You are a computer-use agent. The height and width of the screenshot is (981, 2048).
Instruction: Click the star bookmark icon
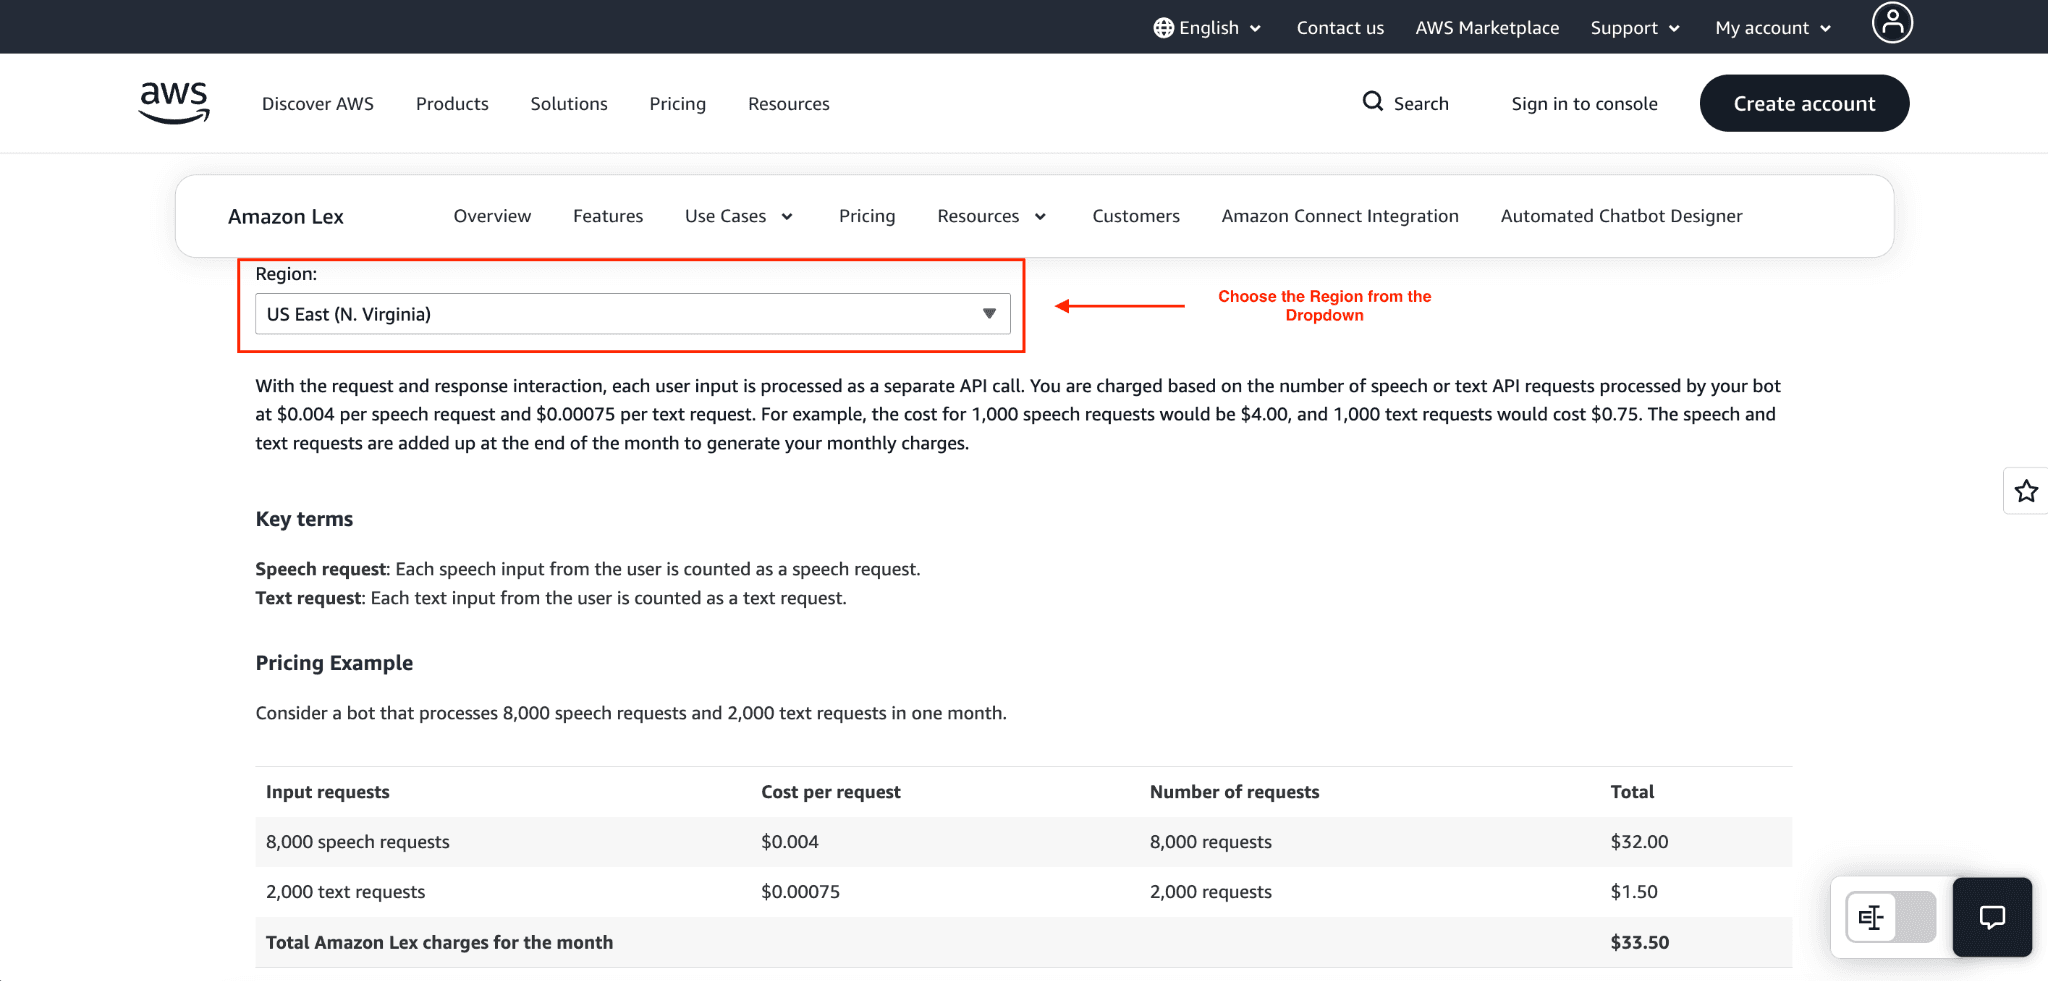click(2026, 491)
